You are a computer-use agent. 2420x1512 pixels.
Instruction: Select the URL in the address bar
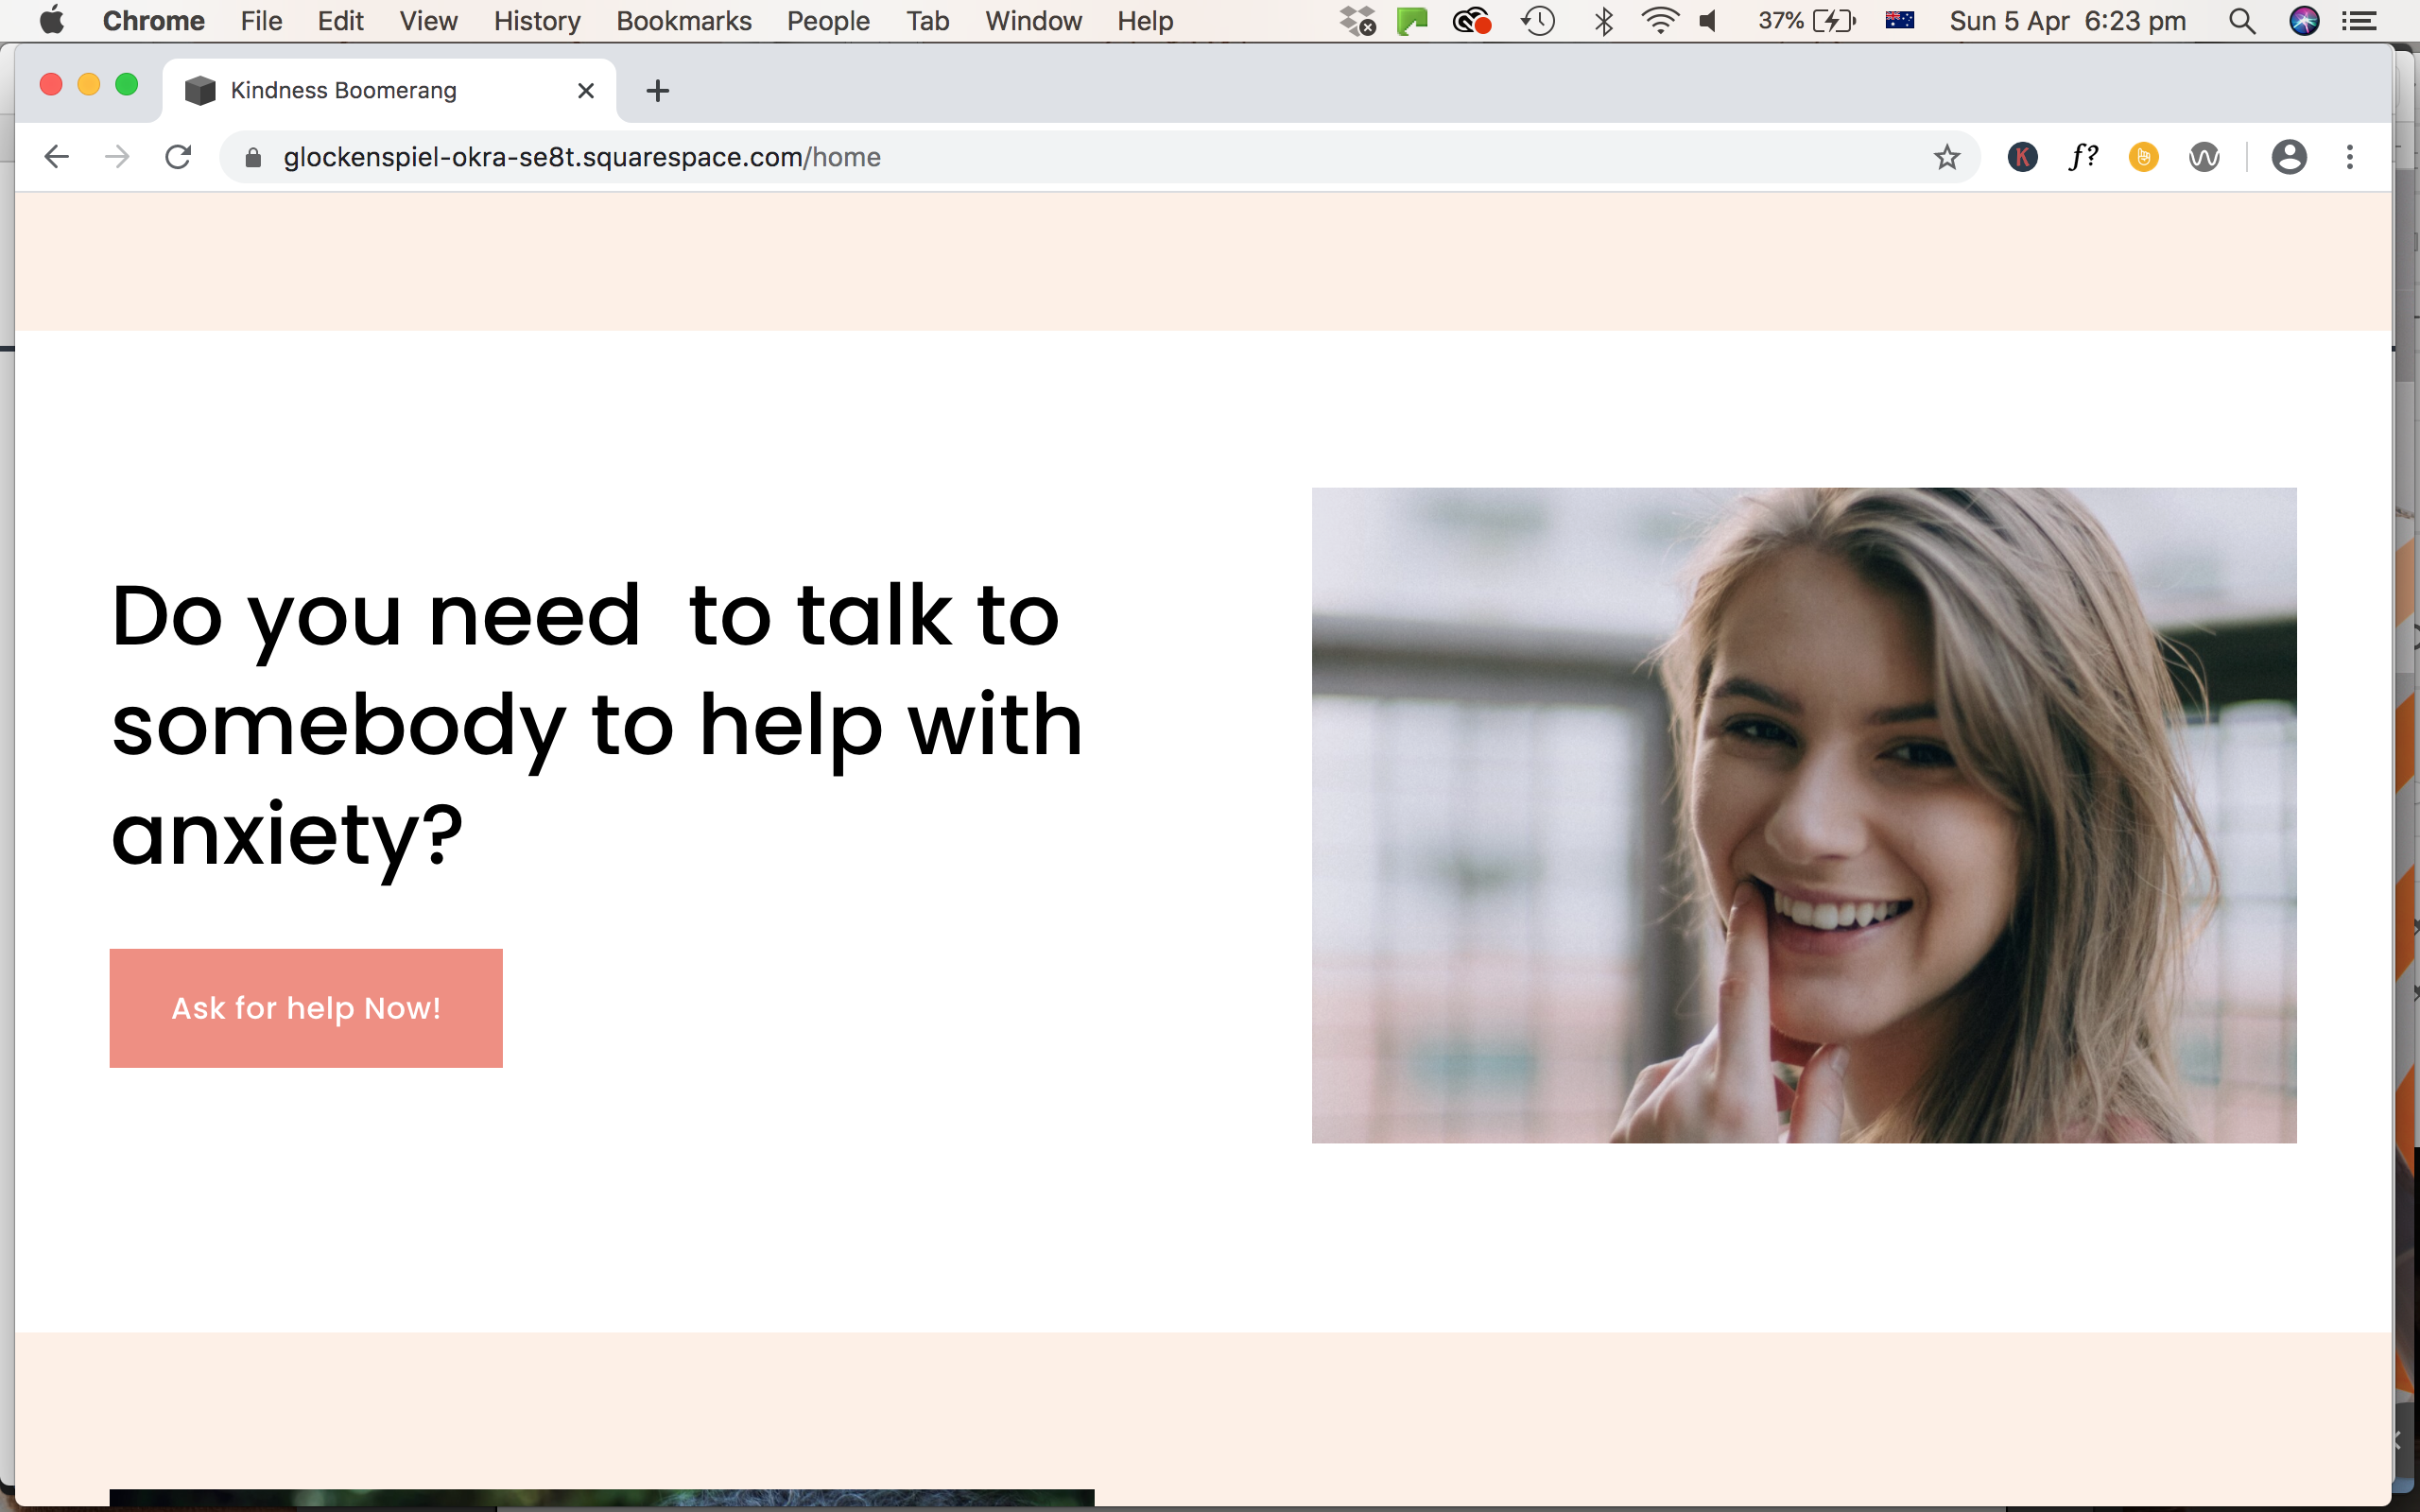580,156
